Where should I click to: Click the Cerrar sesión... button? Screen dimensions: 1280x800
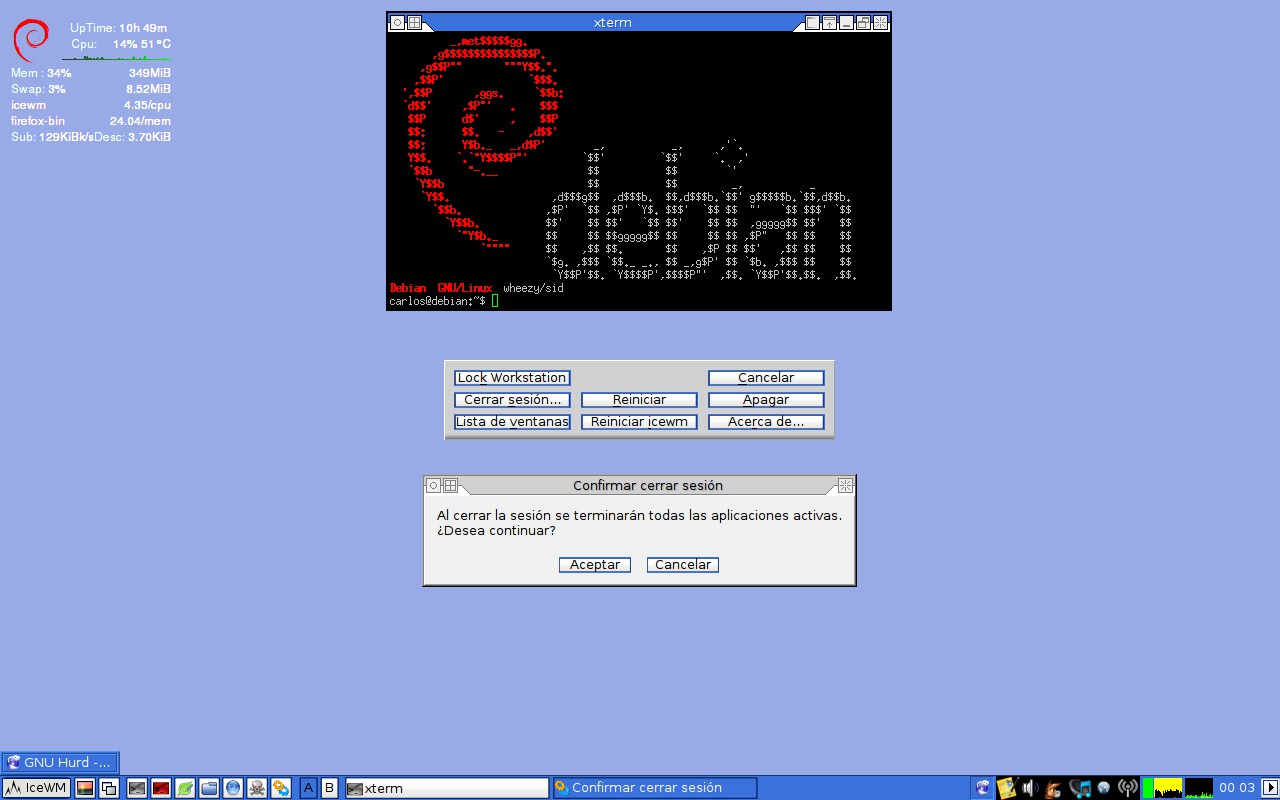tap(512, 400)
